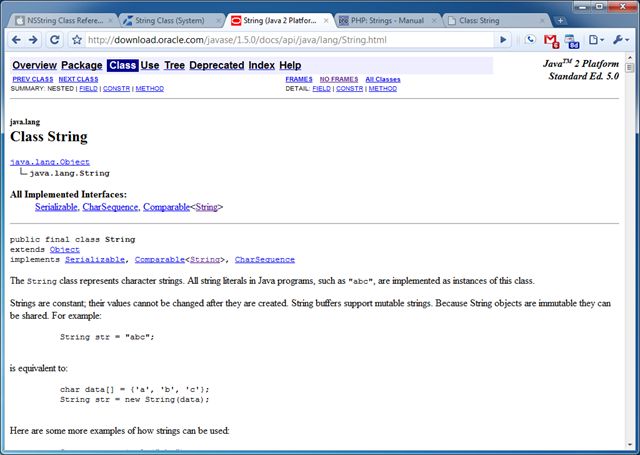Switch to the NSString Class Reference tab
This screenshot has height=455, width=640.
coord(64,20)
